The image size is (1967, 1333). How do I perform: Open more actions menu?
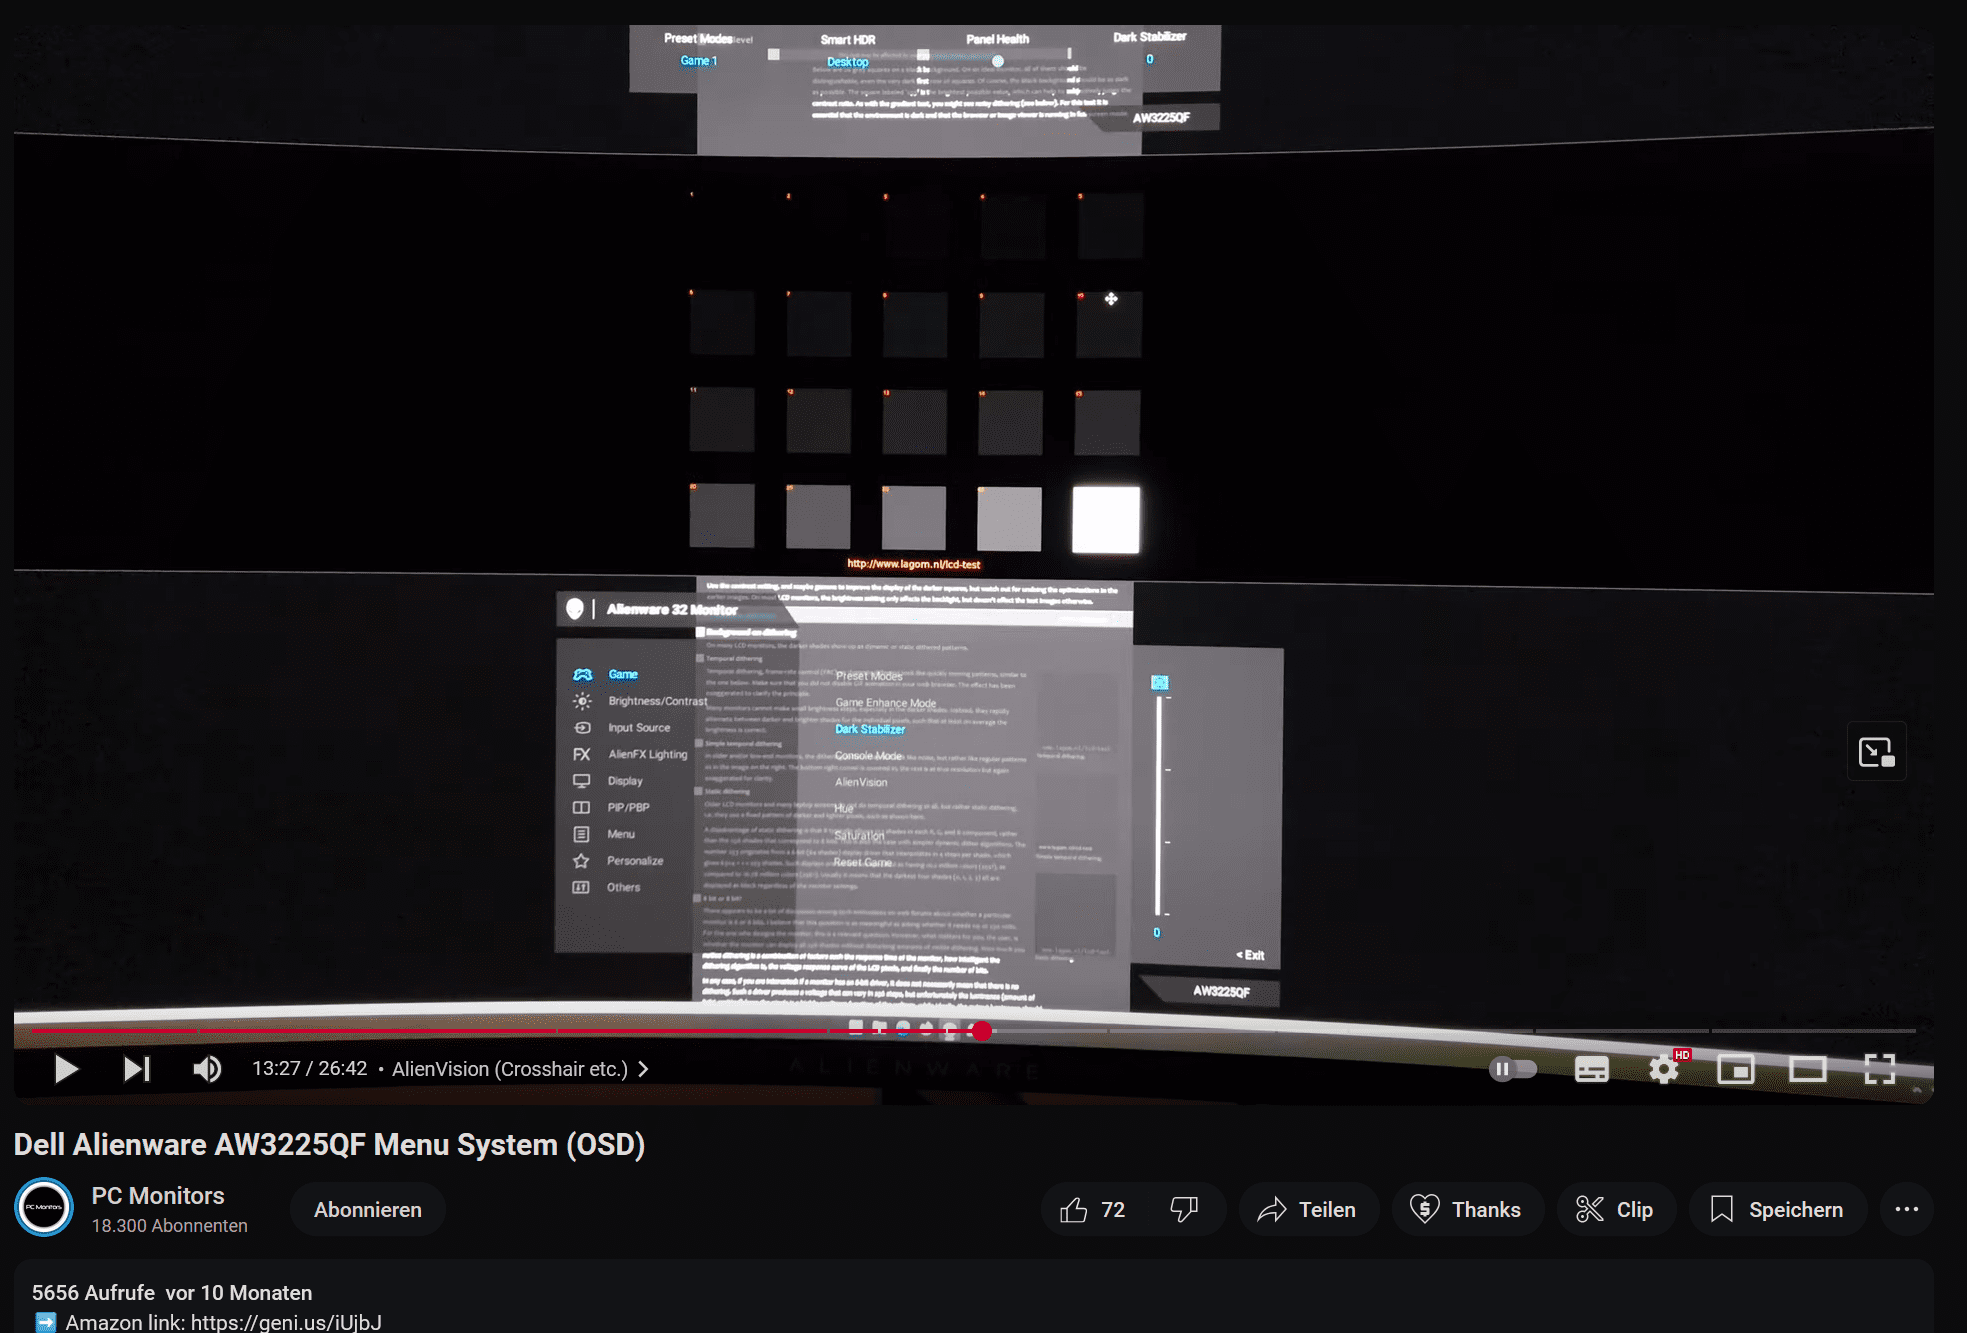pos(1907,1210)
